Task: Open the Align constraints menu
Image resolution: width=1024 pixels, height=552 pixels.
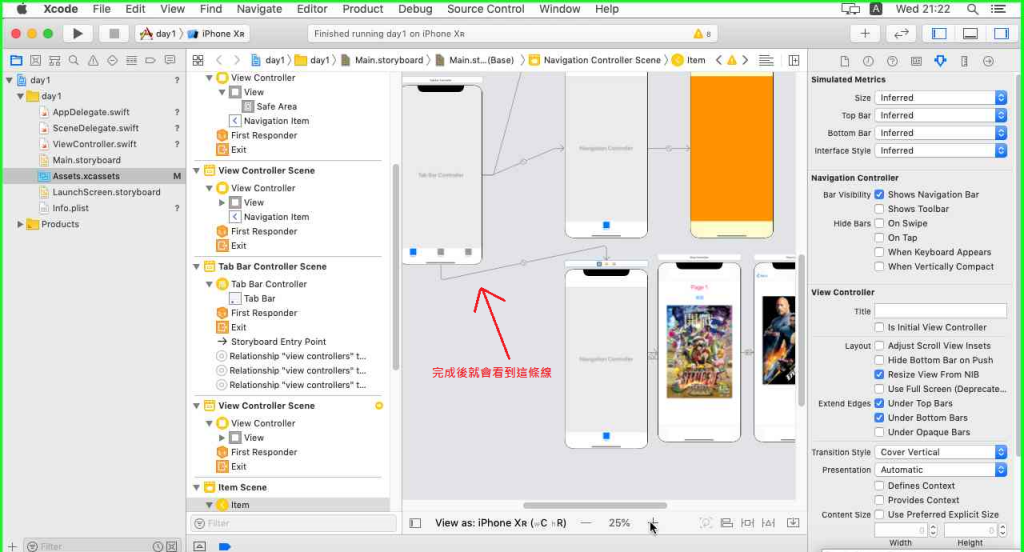Action: click(x=726, y=523)
